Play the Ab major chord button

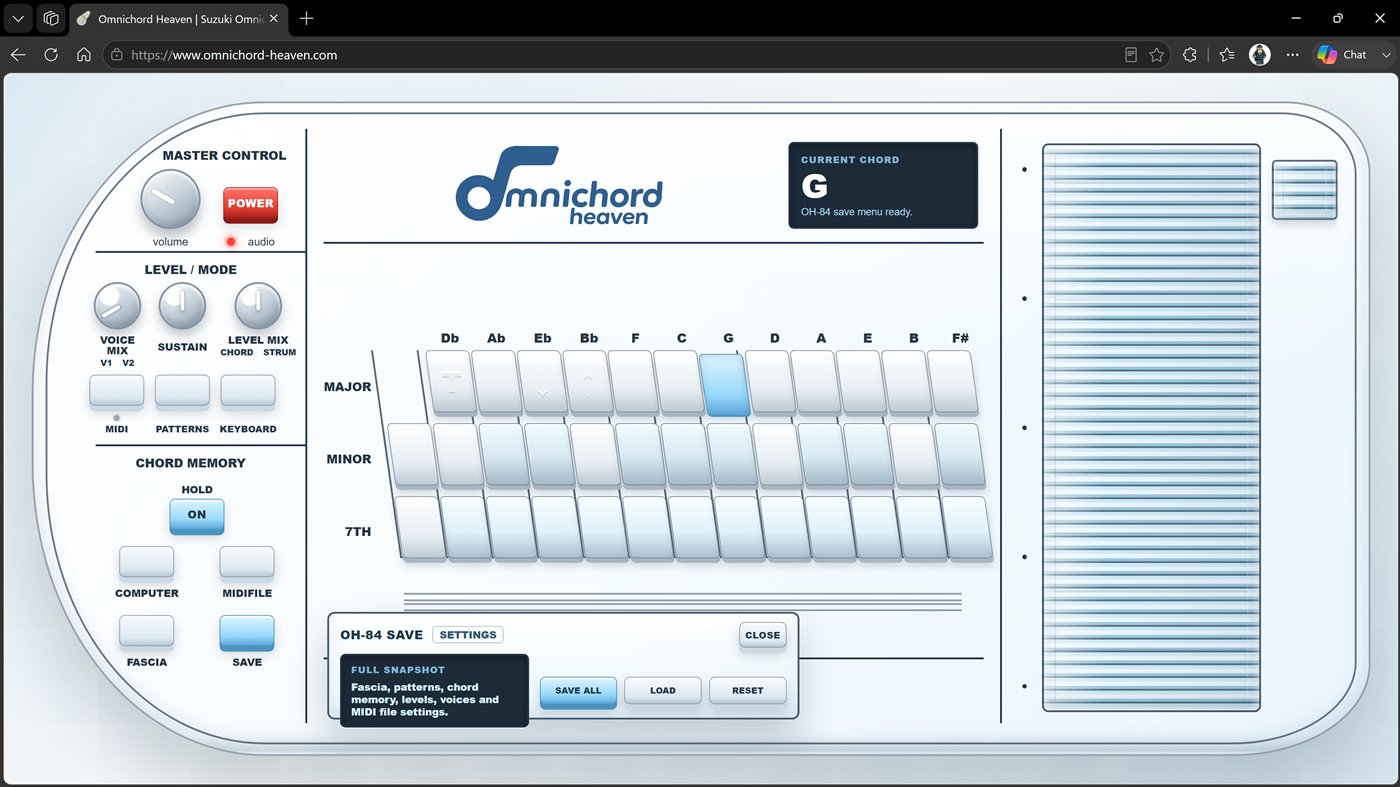click(x=497, y=382)
